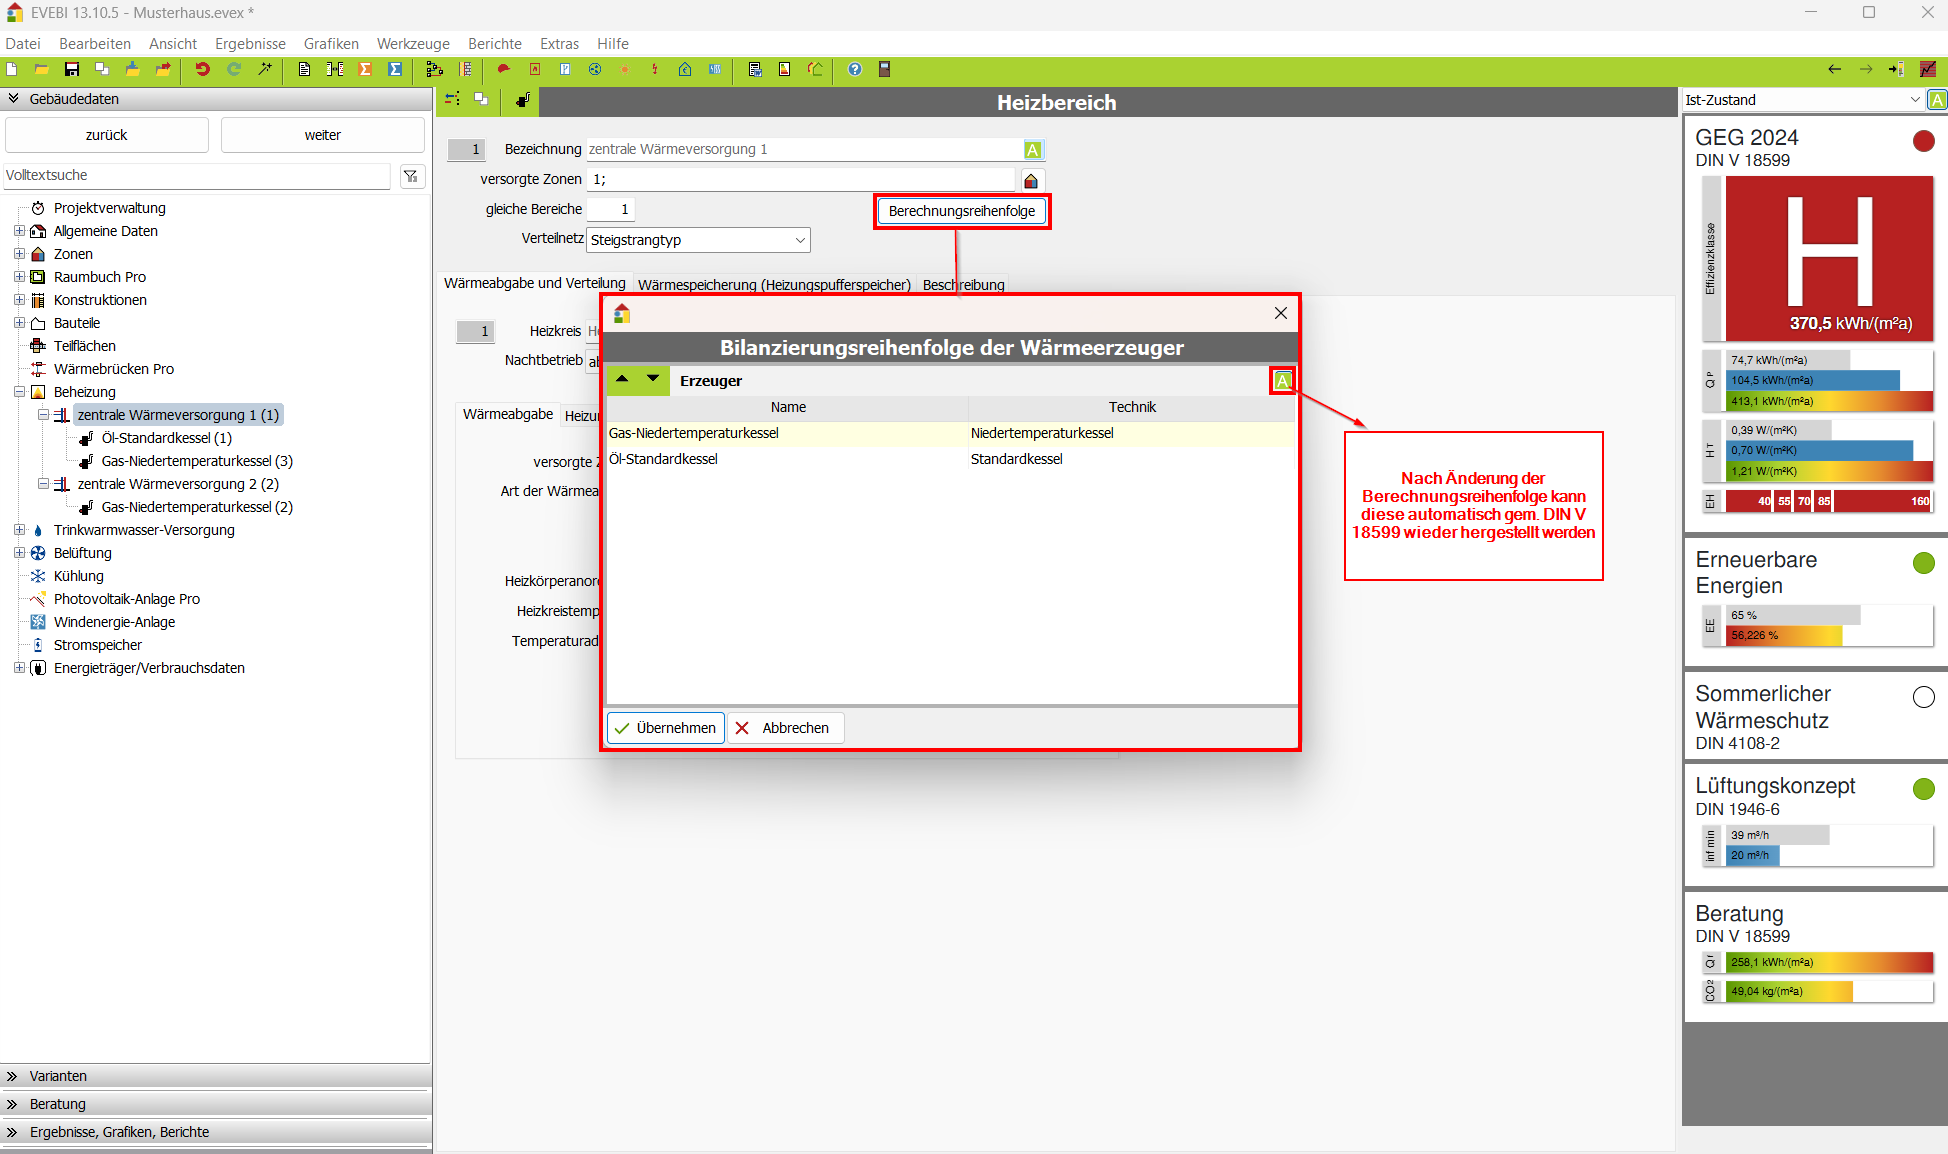Click the house icon beside versorgte Zonen
1948x1154 pixels.
[x=1031, y=180]
